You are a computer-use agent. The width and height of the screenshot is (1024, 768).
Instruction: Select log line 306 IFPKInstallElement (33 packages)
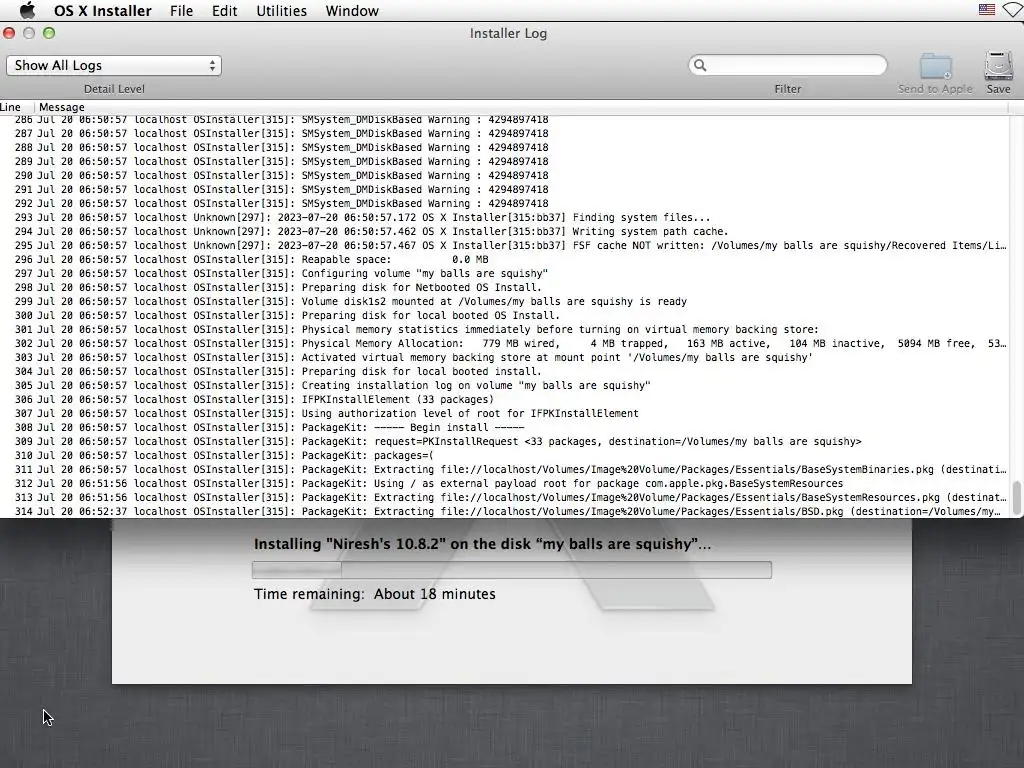pyautogui.click(x=506, y=400)
